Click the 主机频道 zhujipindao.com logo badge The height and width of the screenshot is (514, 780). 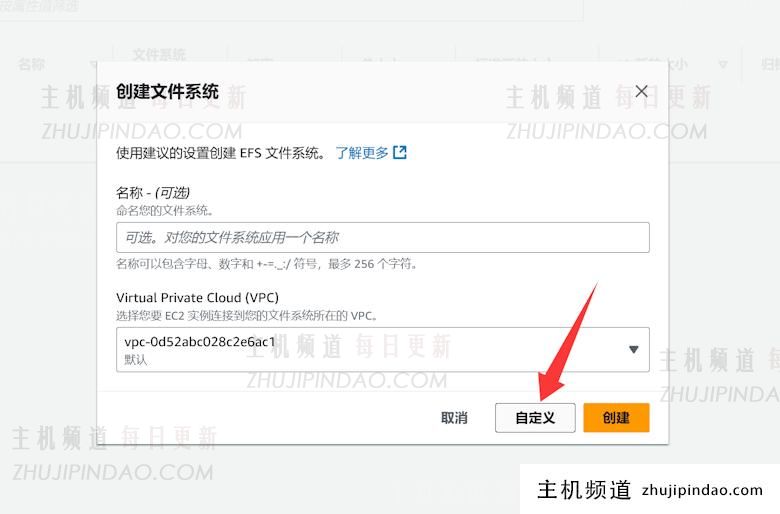[x=650, y=490]
